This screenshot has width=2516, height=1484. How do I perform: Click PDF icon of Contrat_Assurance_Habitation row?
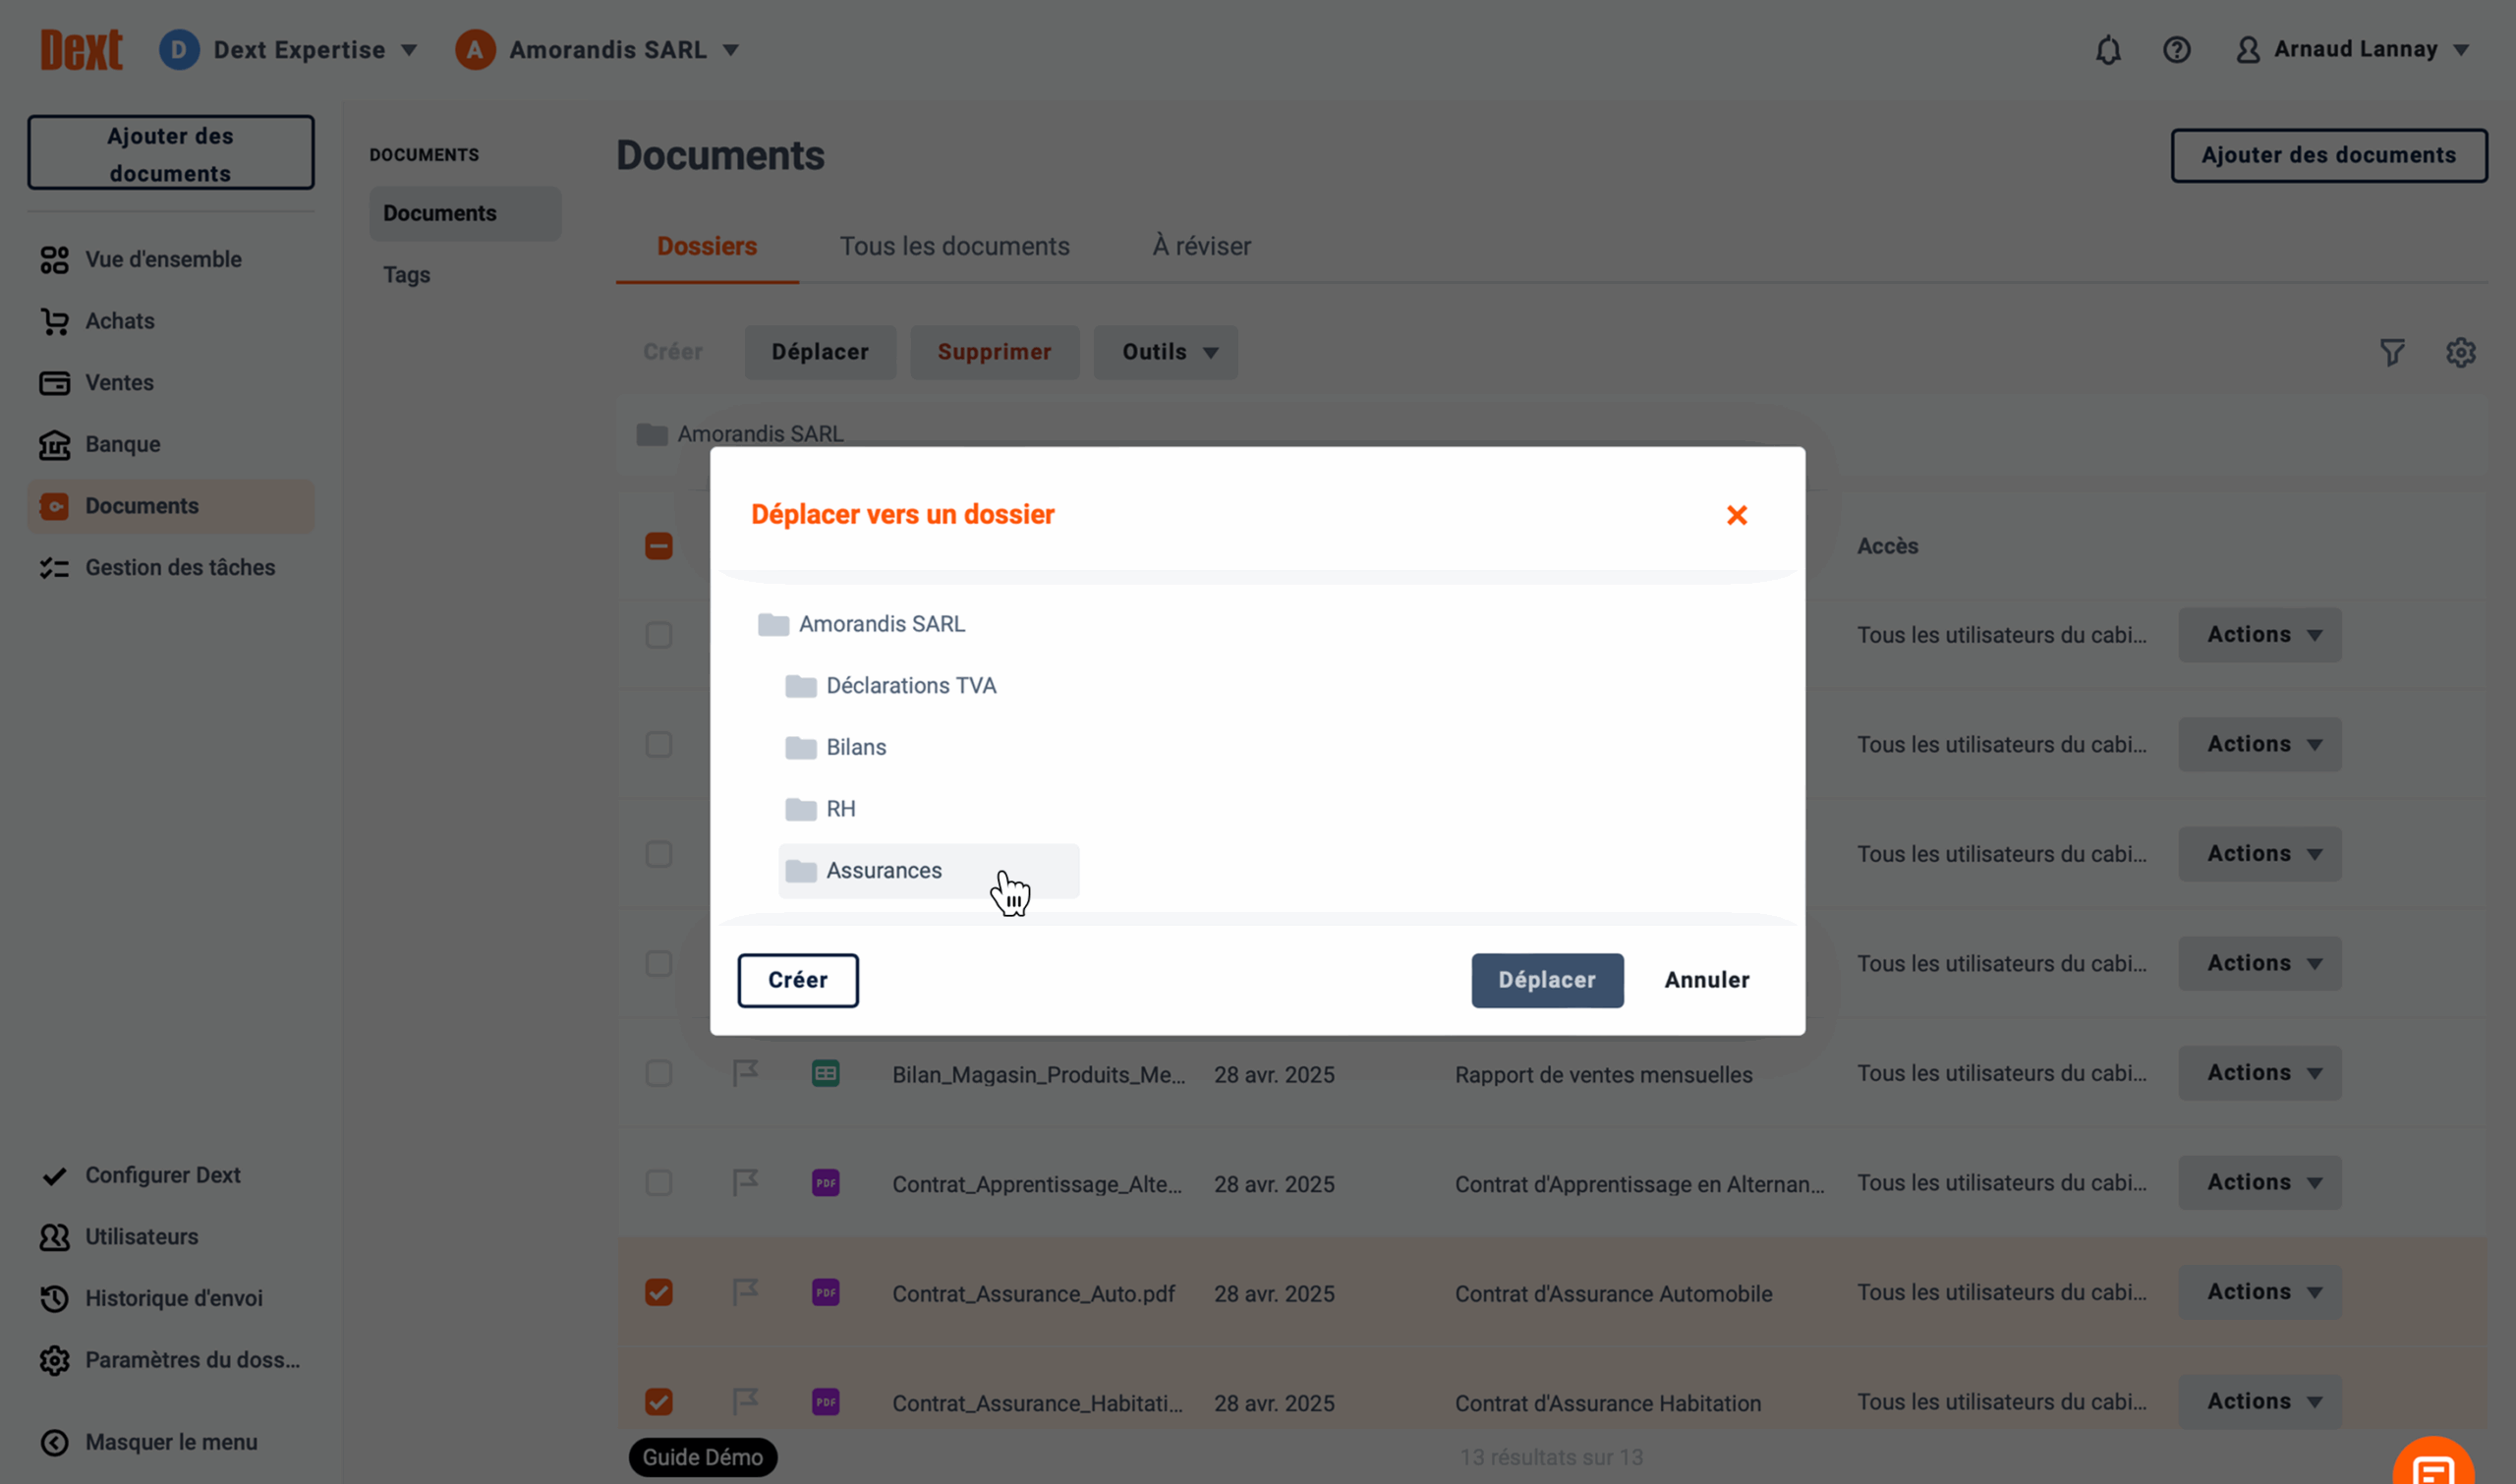coord(825,1402)
